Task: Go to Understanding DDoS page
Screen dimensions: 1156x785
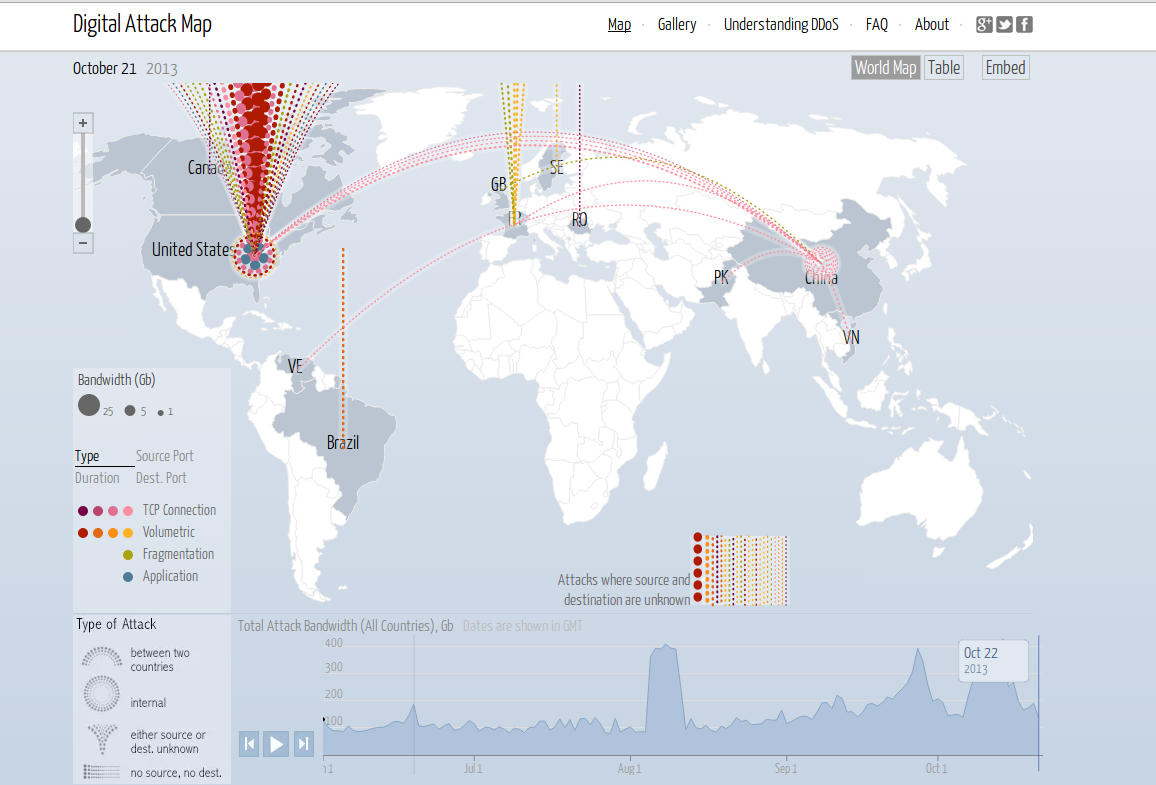Action: click(x=781, y=25)
